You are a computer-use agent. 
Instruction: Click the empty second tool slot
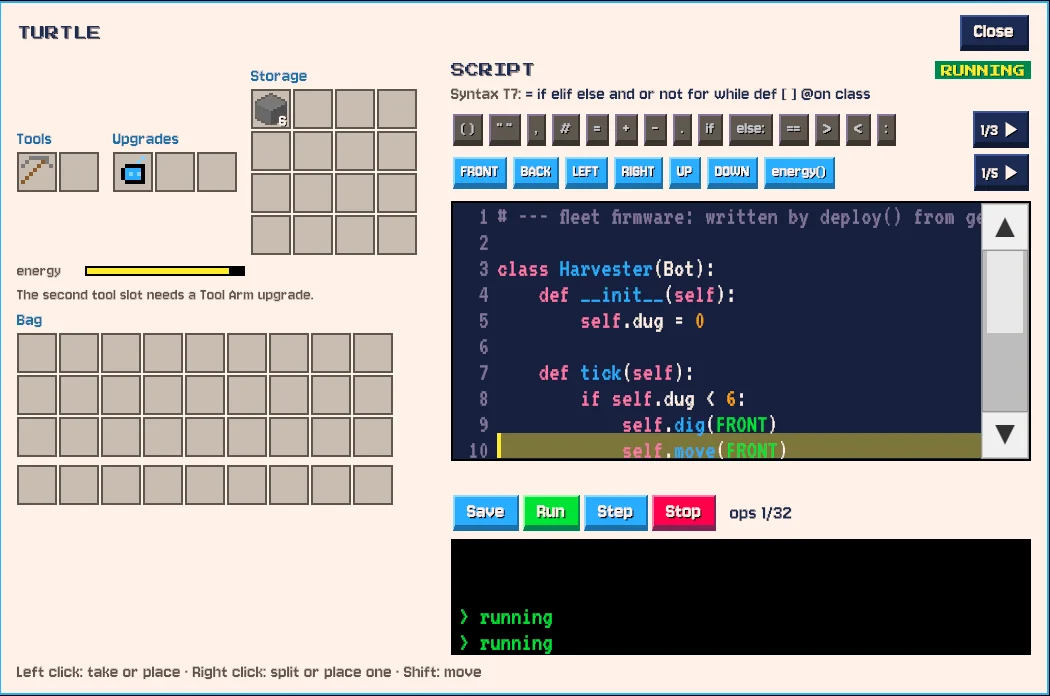point(79,172)
